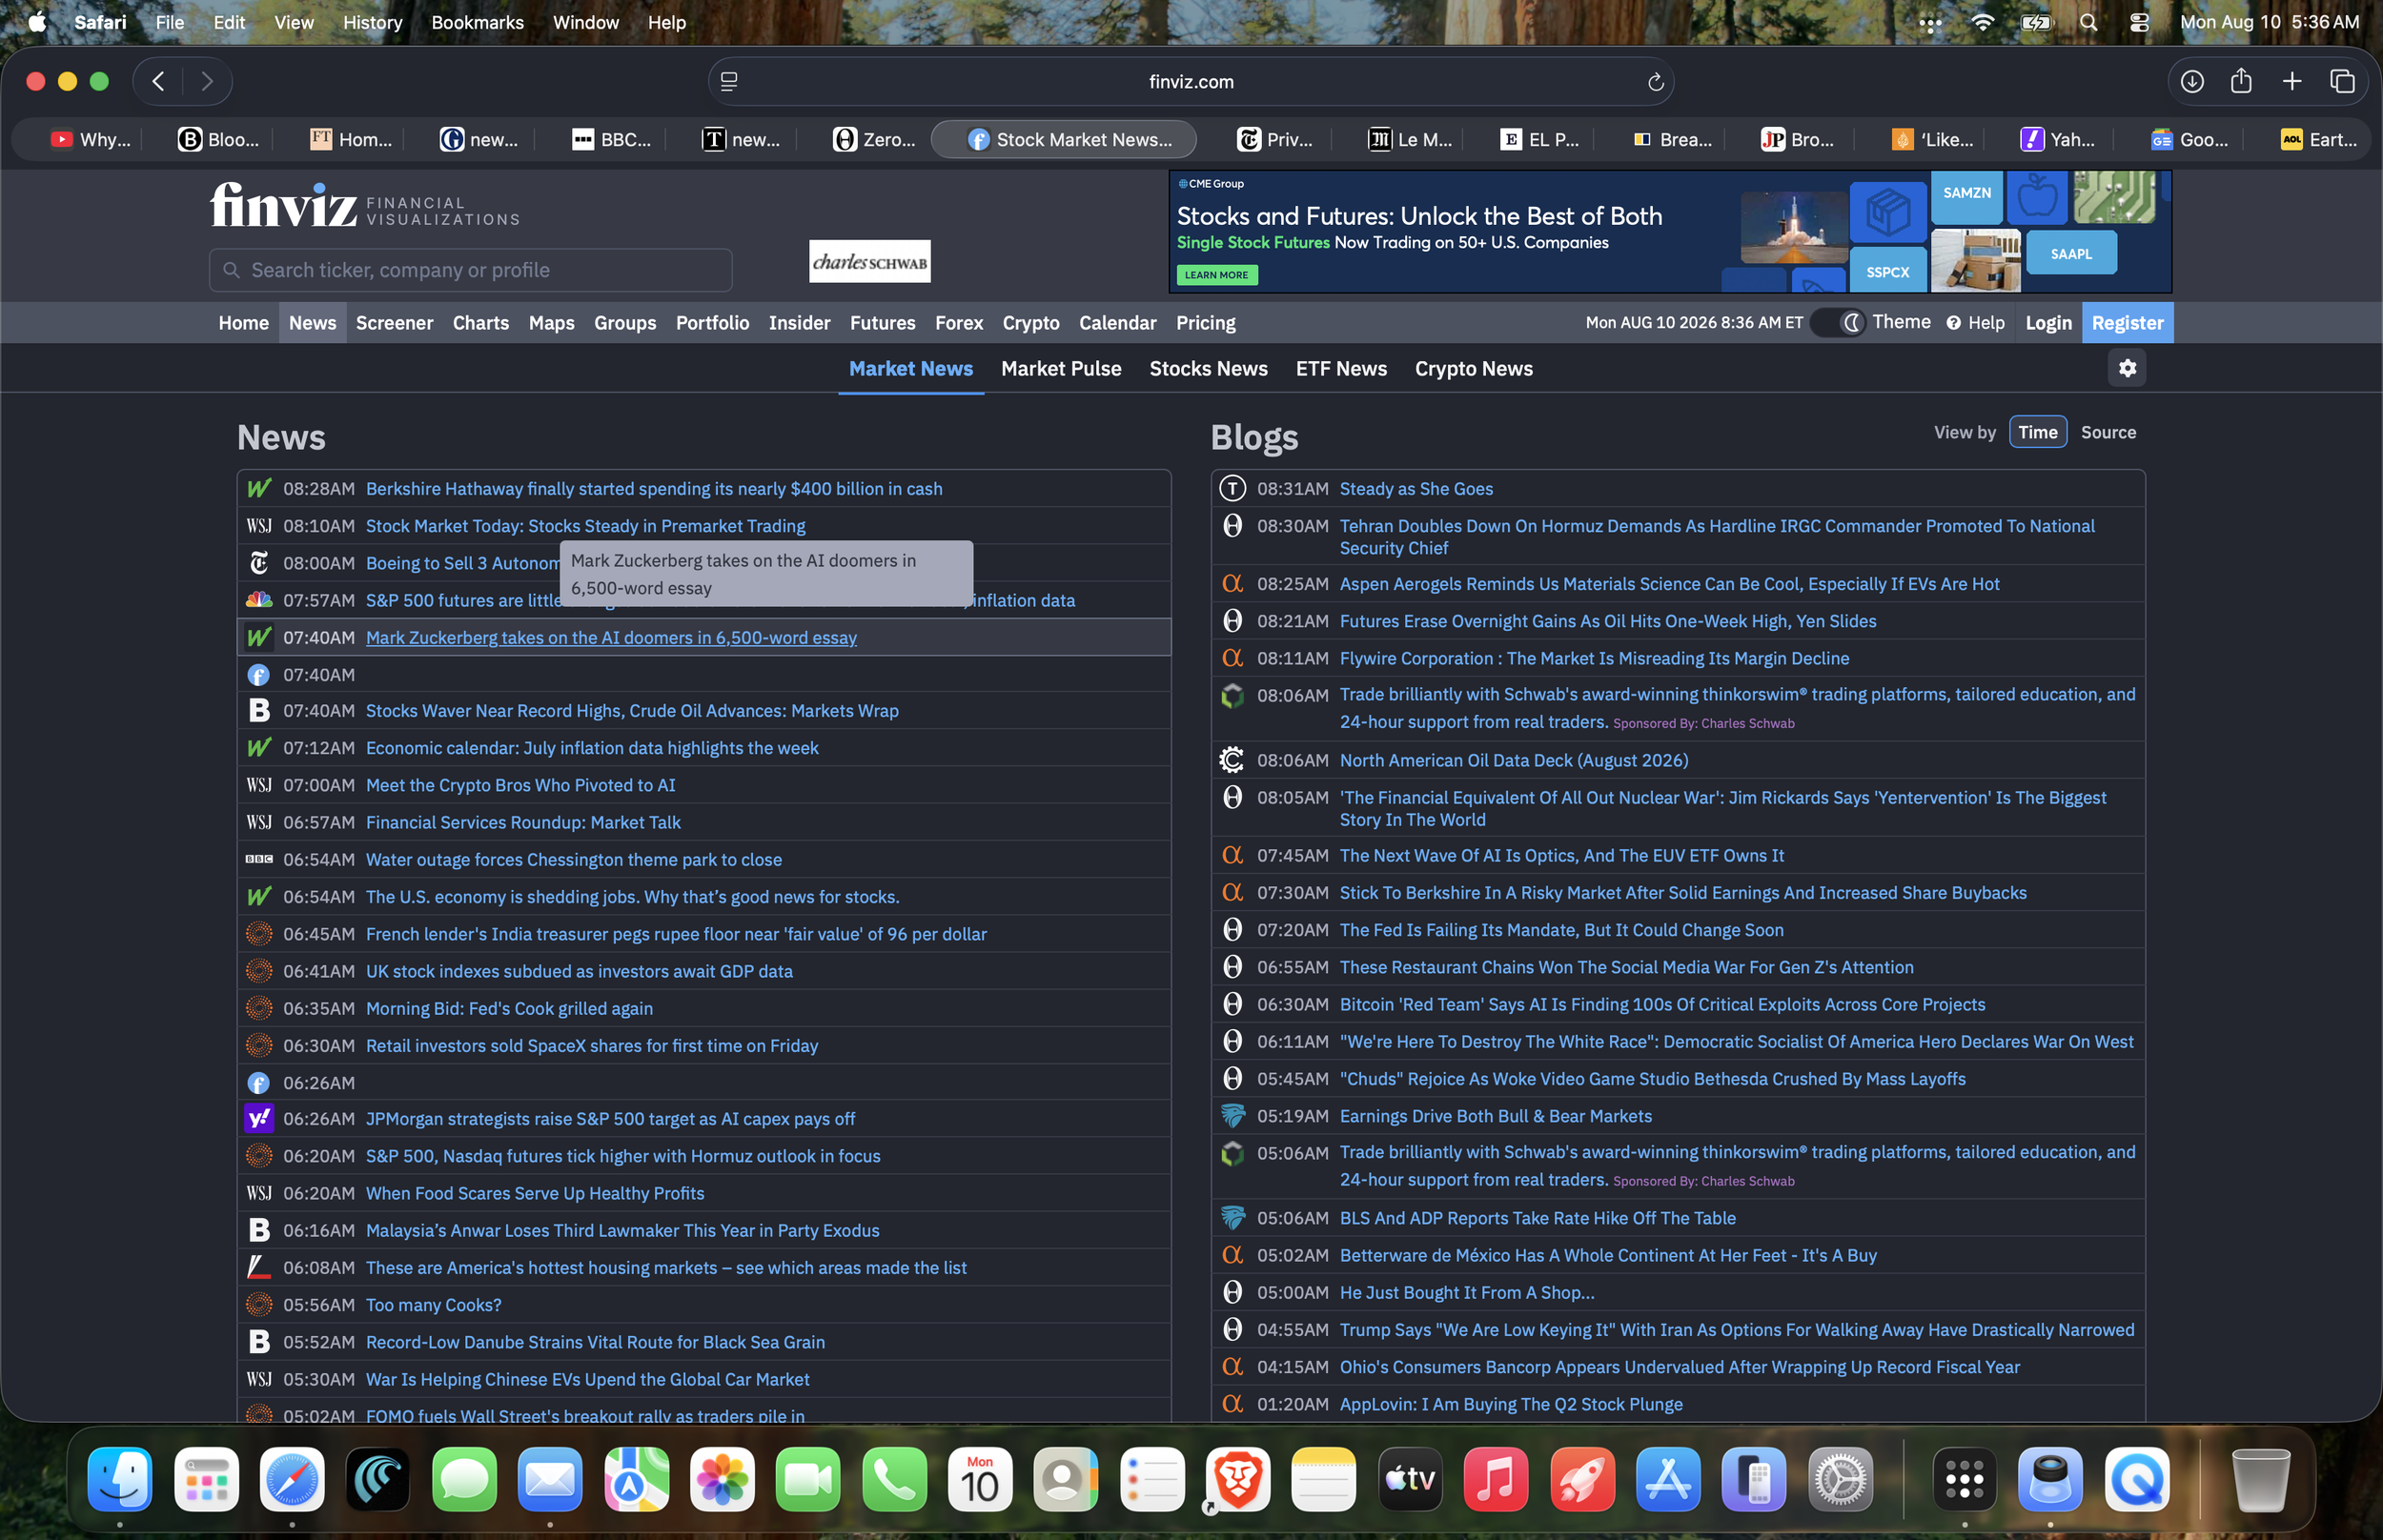Open the Help link icon
Screen dimensions: 2383x1540
click(1953, 323)
